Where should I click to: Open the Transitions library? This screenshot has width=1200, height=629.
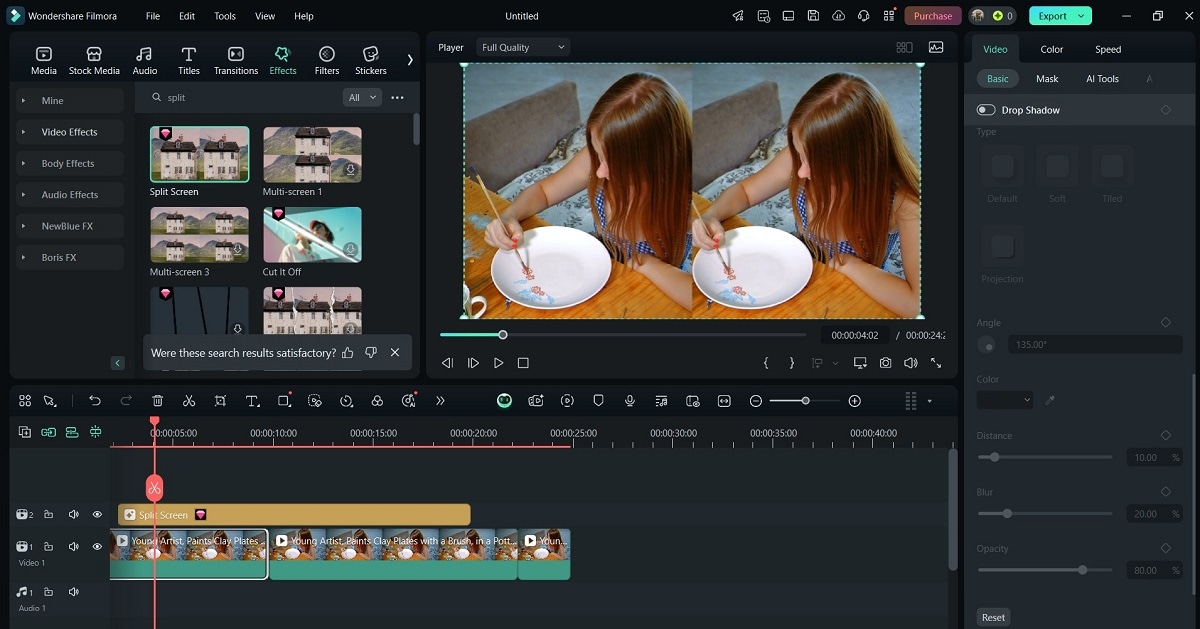click(x=236, y=60)
